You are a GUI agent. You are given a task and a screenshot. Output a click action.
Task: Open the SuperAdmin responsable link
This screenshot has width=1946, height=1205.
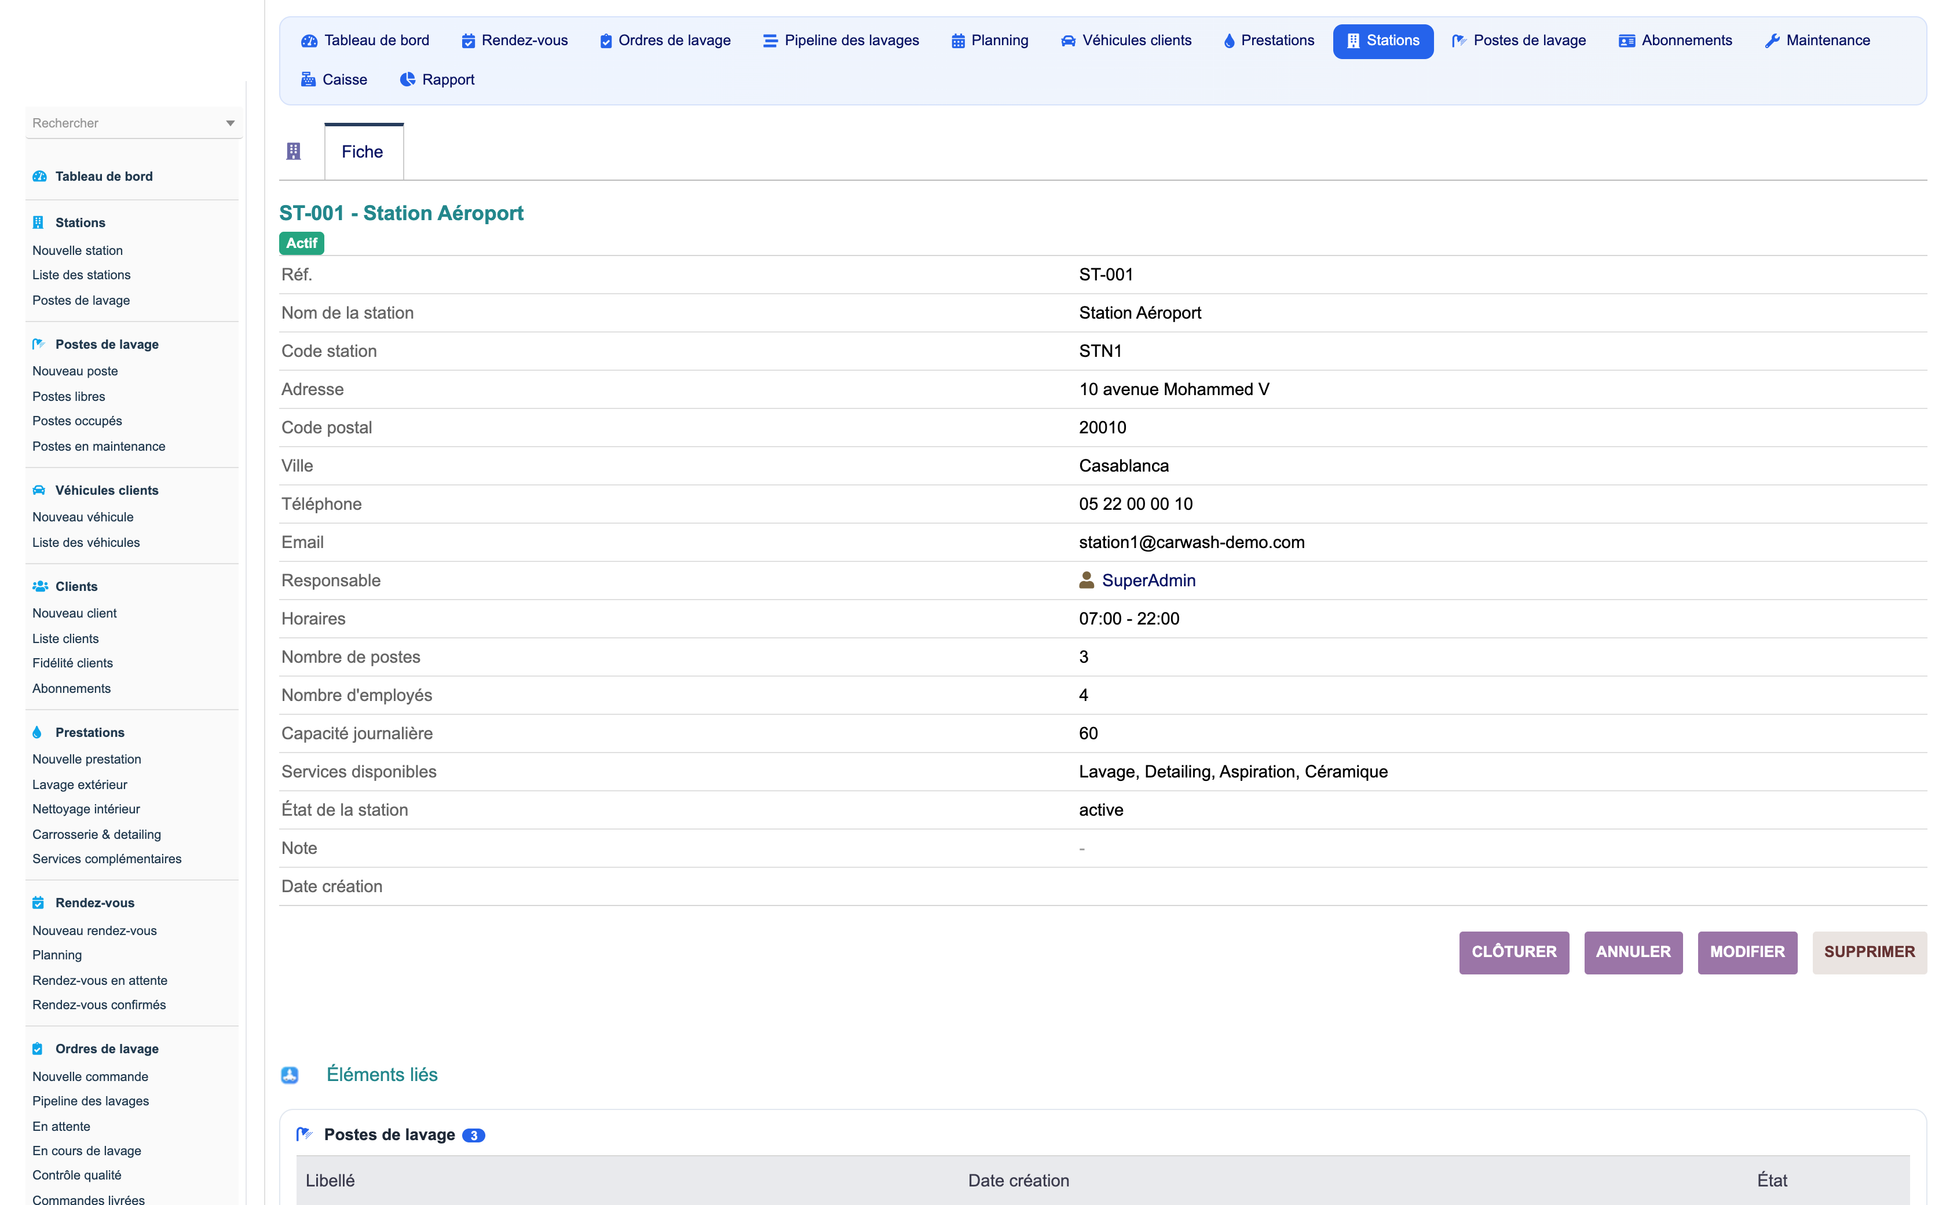(1148, 581)
